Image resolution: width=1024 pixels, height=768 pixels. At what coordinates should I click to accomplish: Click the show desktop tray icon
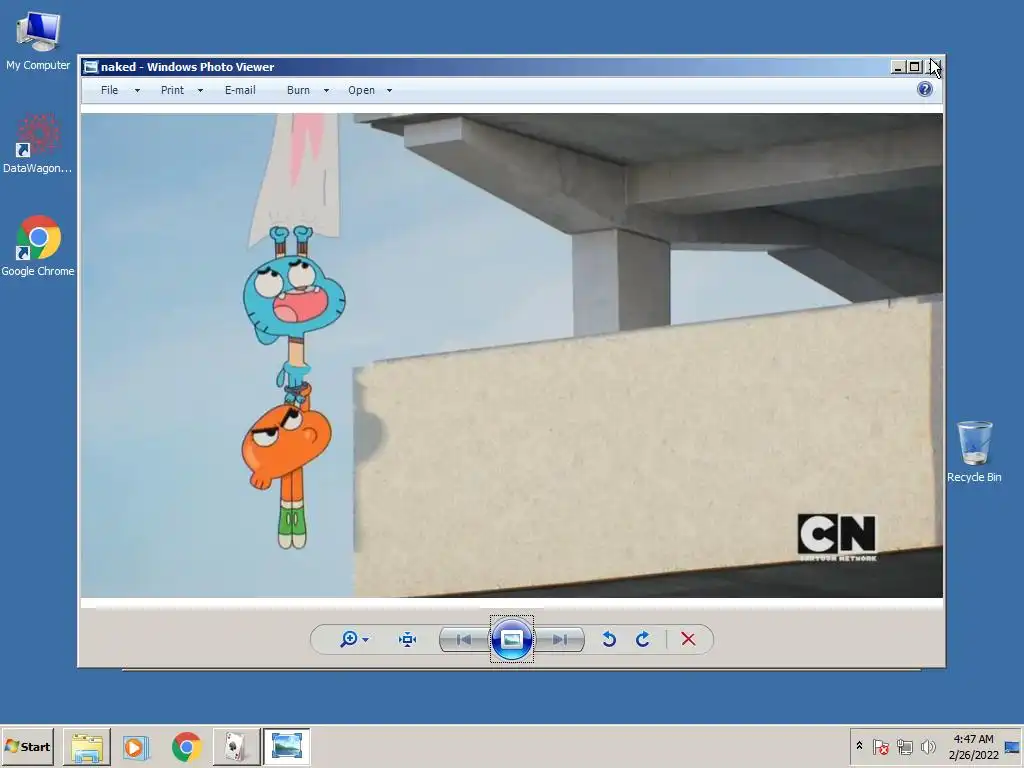pos(1013,746)
